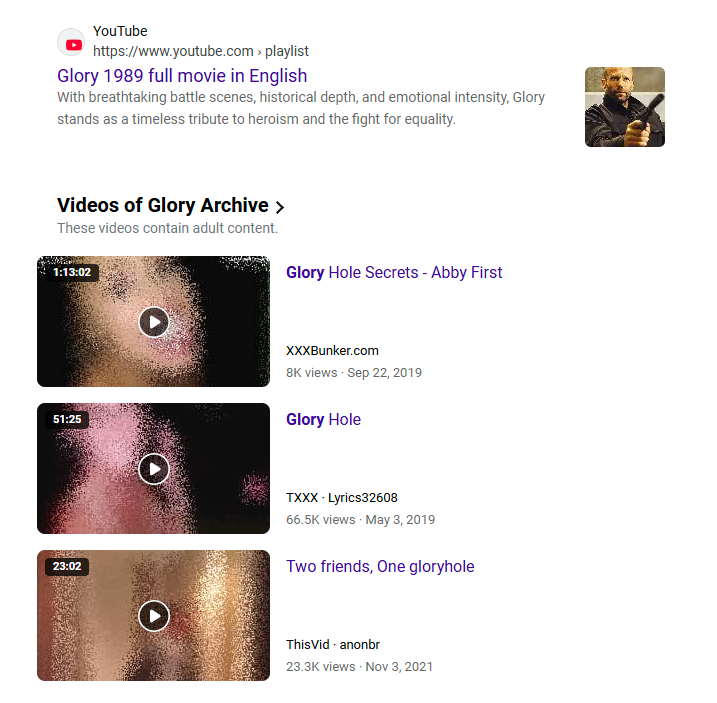Click the YouTube favicon icon

coord(71,42)
